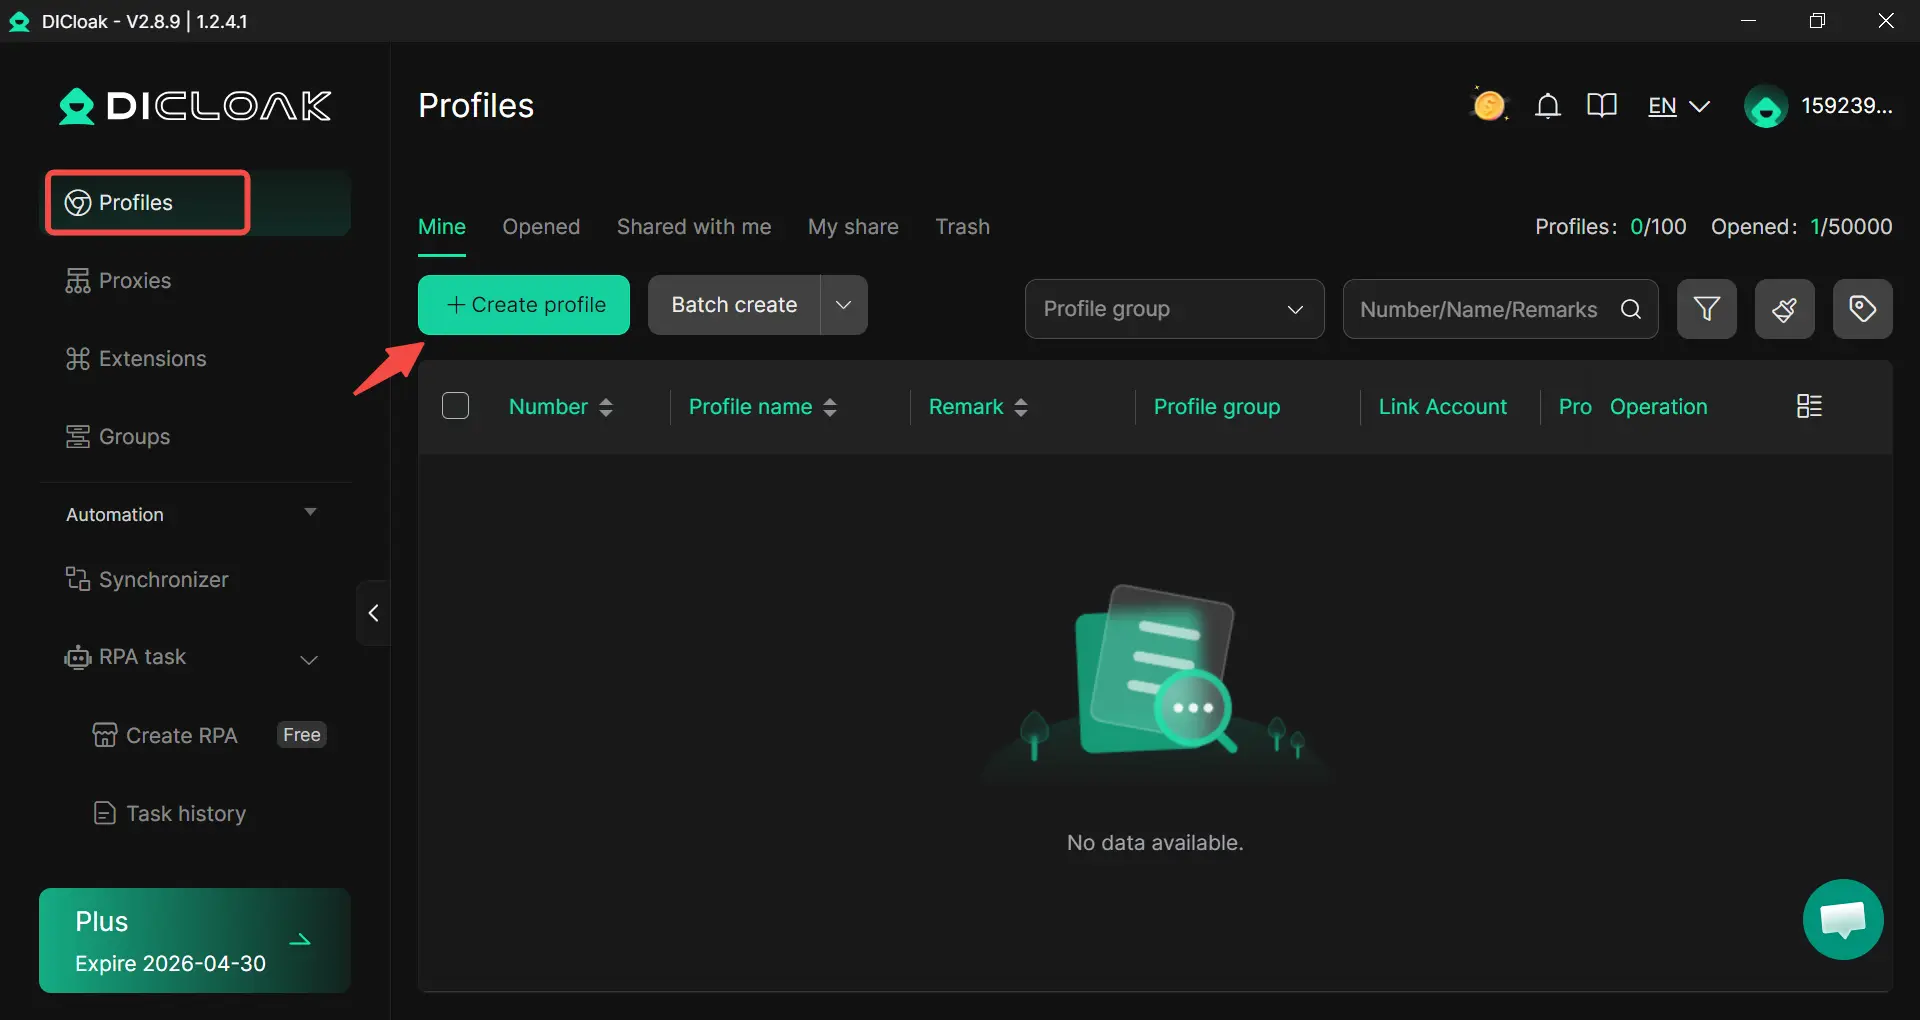Sort the table by Profile name
This screenshot has width=1920, height=1020.
pyautogui.click(x=829, y=407)
